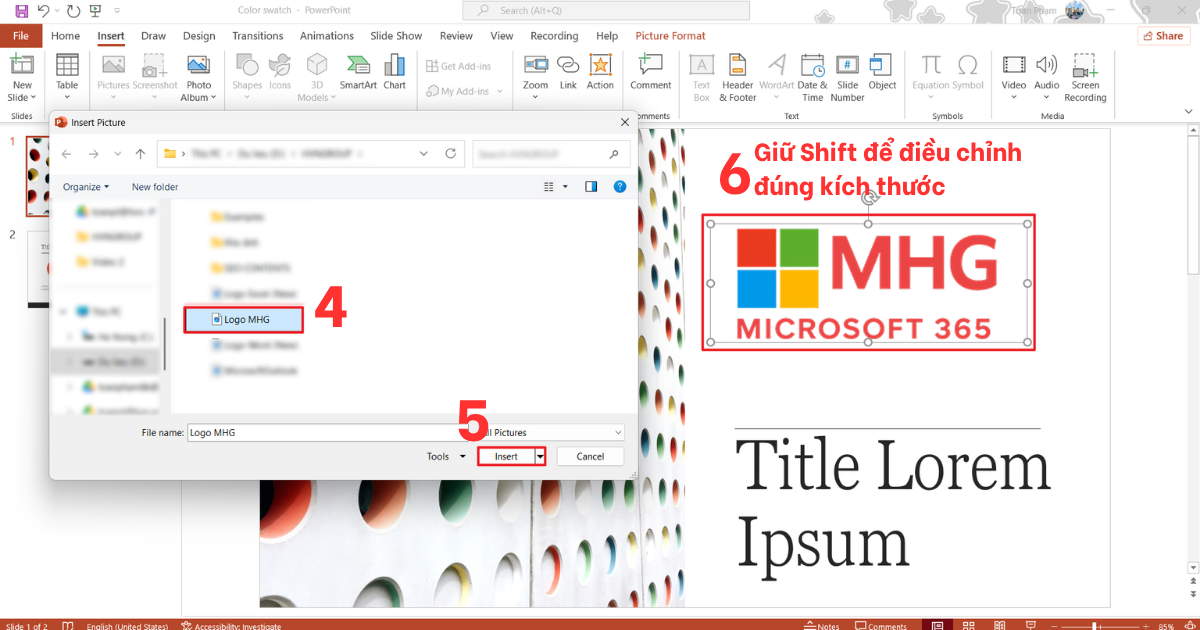Switch to the Home tab
Screen dimensions: 1200x630
pos(65,36)
